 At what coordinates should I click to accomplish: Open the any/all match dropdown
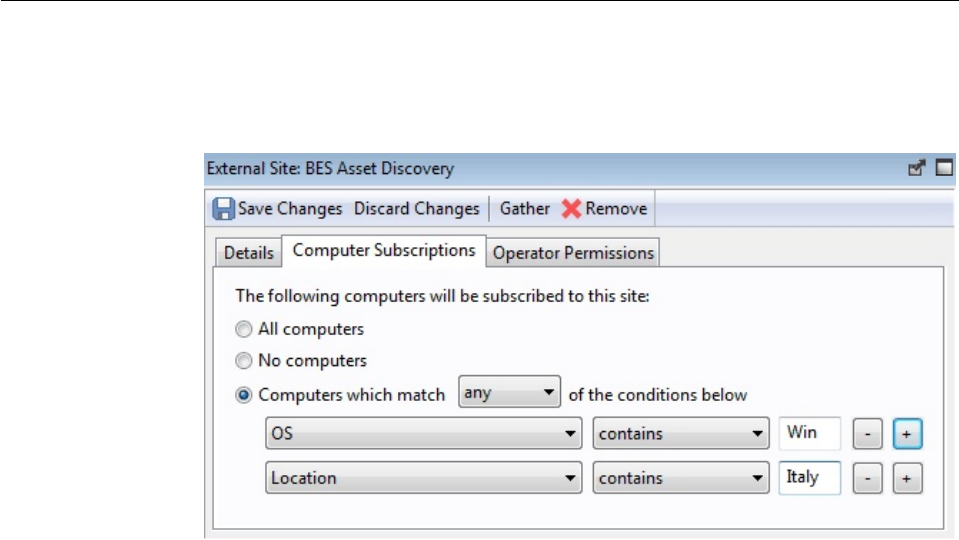(510, 394)
